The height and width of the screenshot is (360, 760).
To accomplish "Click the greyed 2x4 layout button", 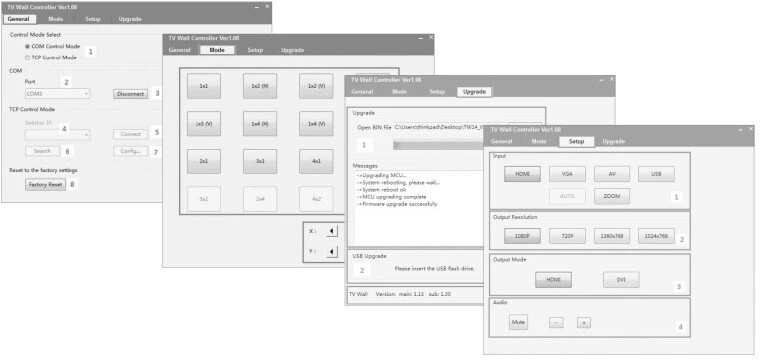I will click(260, 199).
